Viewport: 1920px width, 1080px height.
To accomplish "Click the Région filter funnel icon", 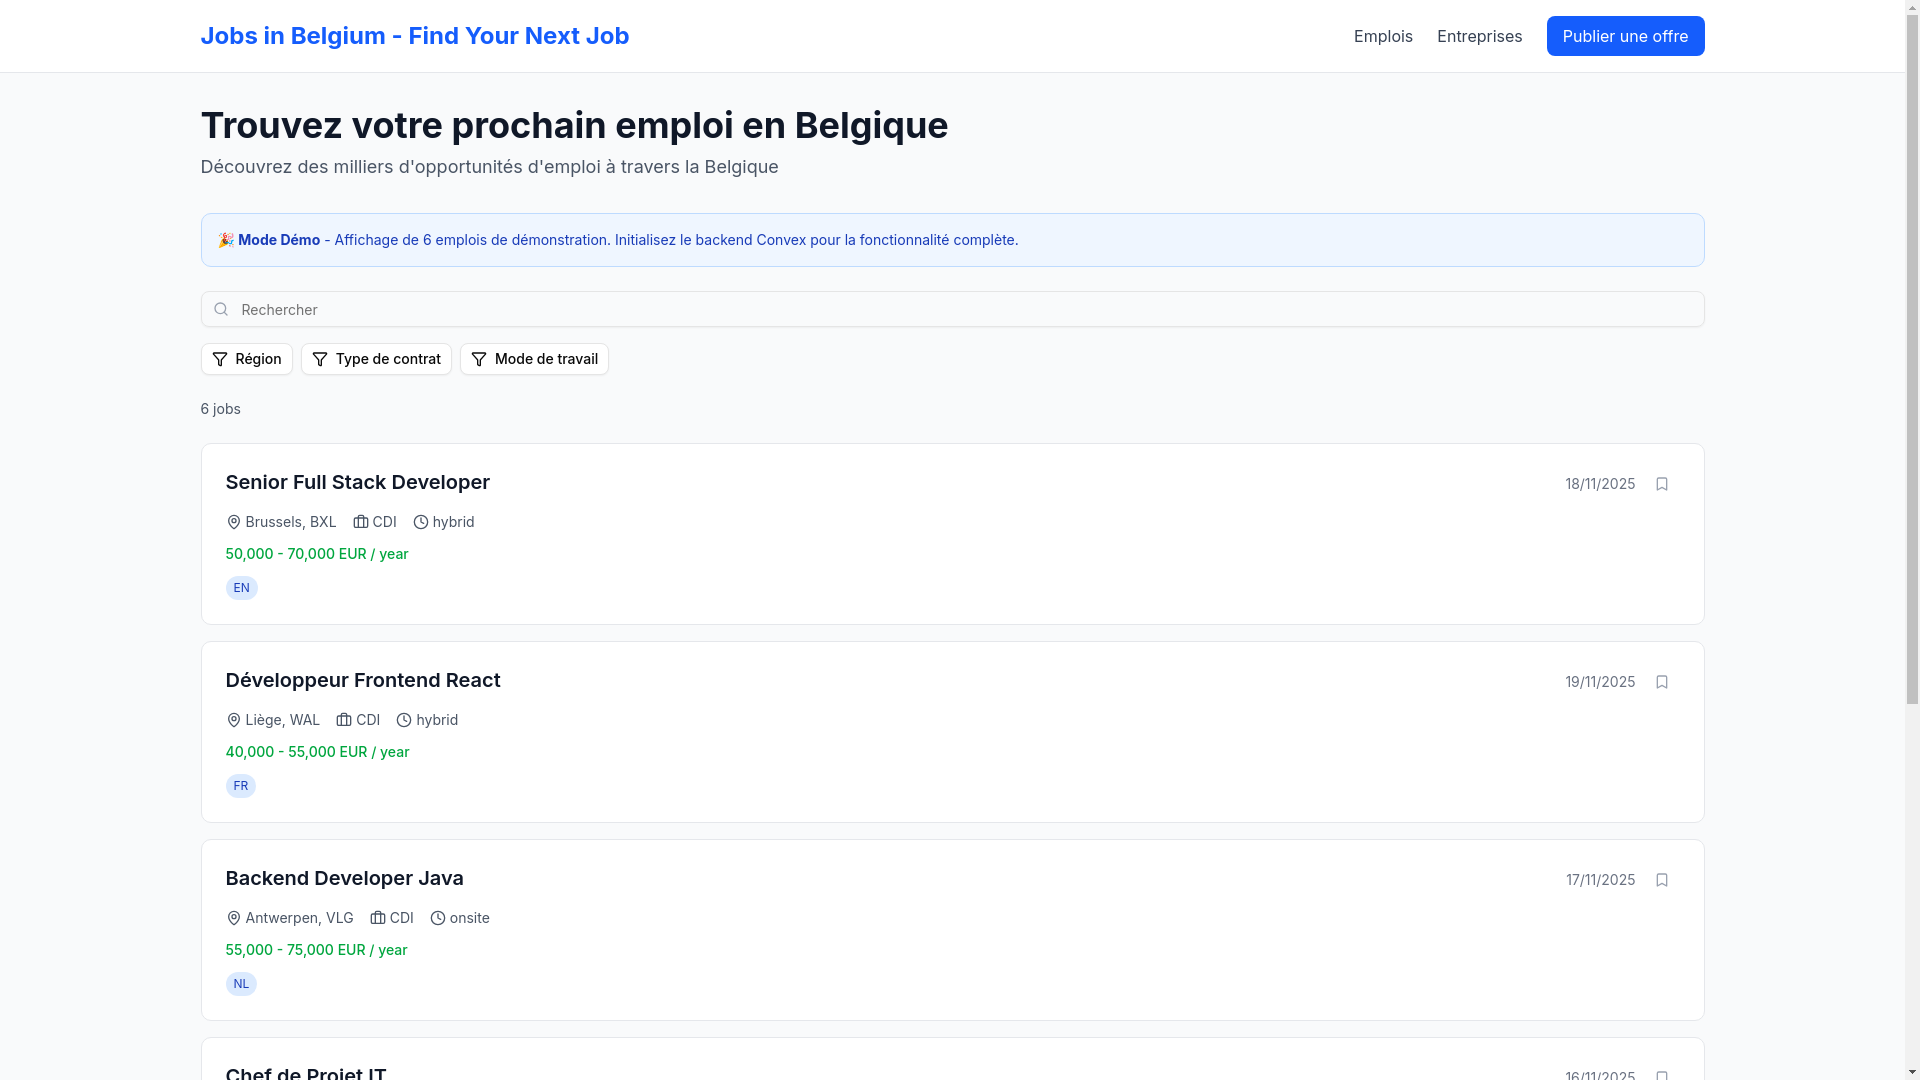I will [x=220, y=359].
